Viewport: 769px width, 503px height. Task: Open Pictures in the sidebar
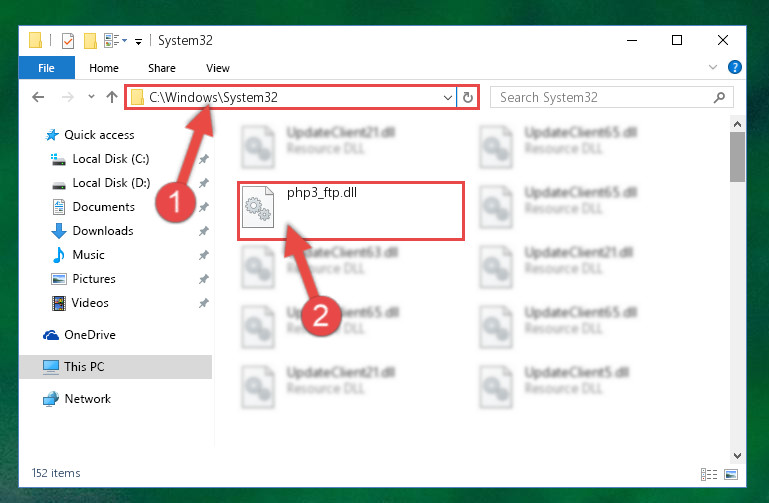tap(94, 278)
